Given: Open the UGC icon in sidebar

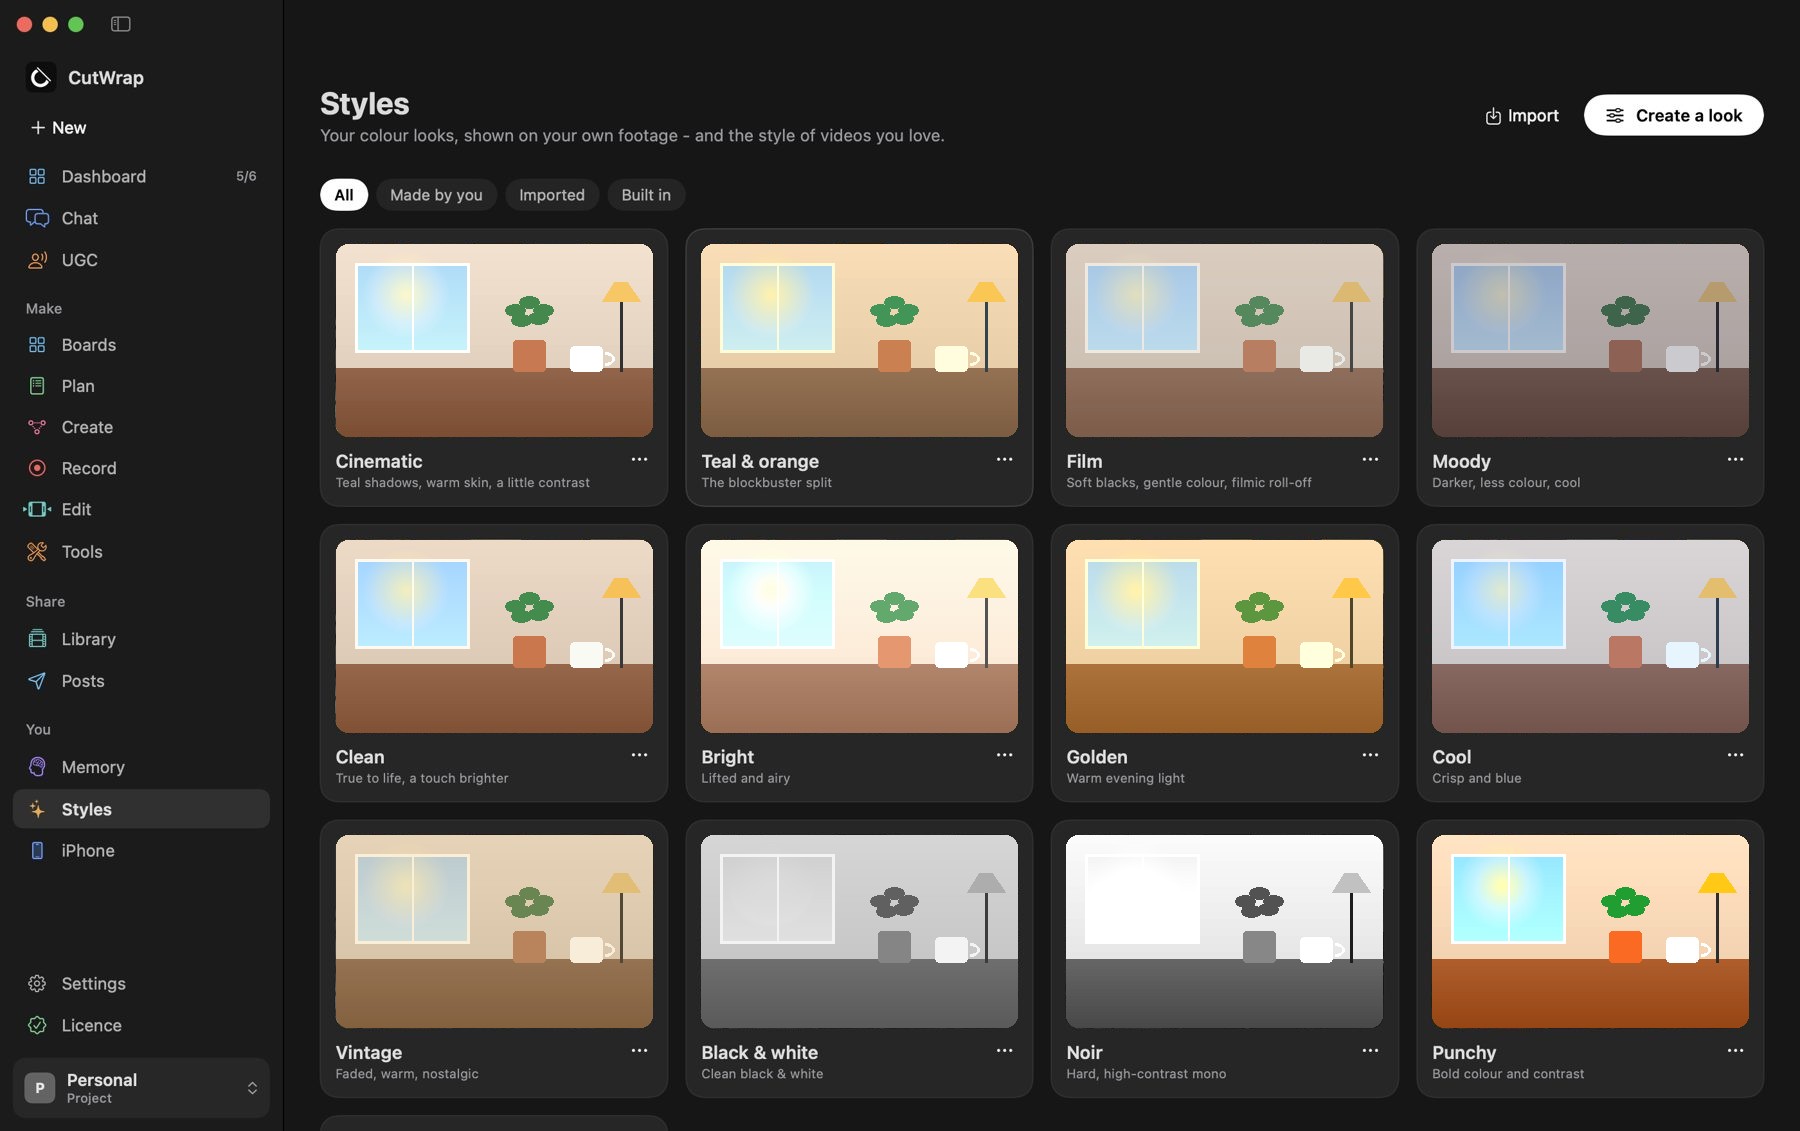Looking at the screenshot, I should click(37, 260).
